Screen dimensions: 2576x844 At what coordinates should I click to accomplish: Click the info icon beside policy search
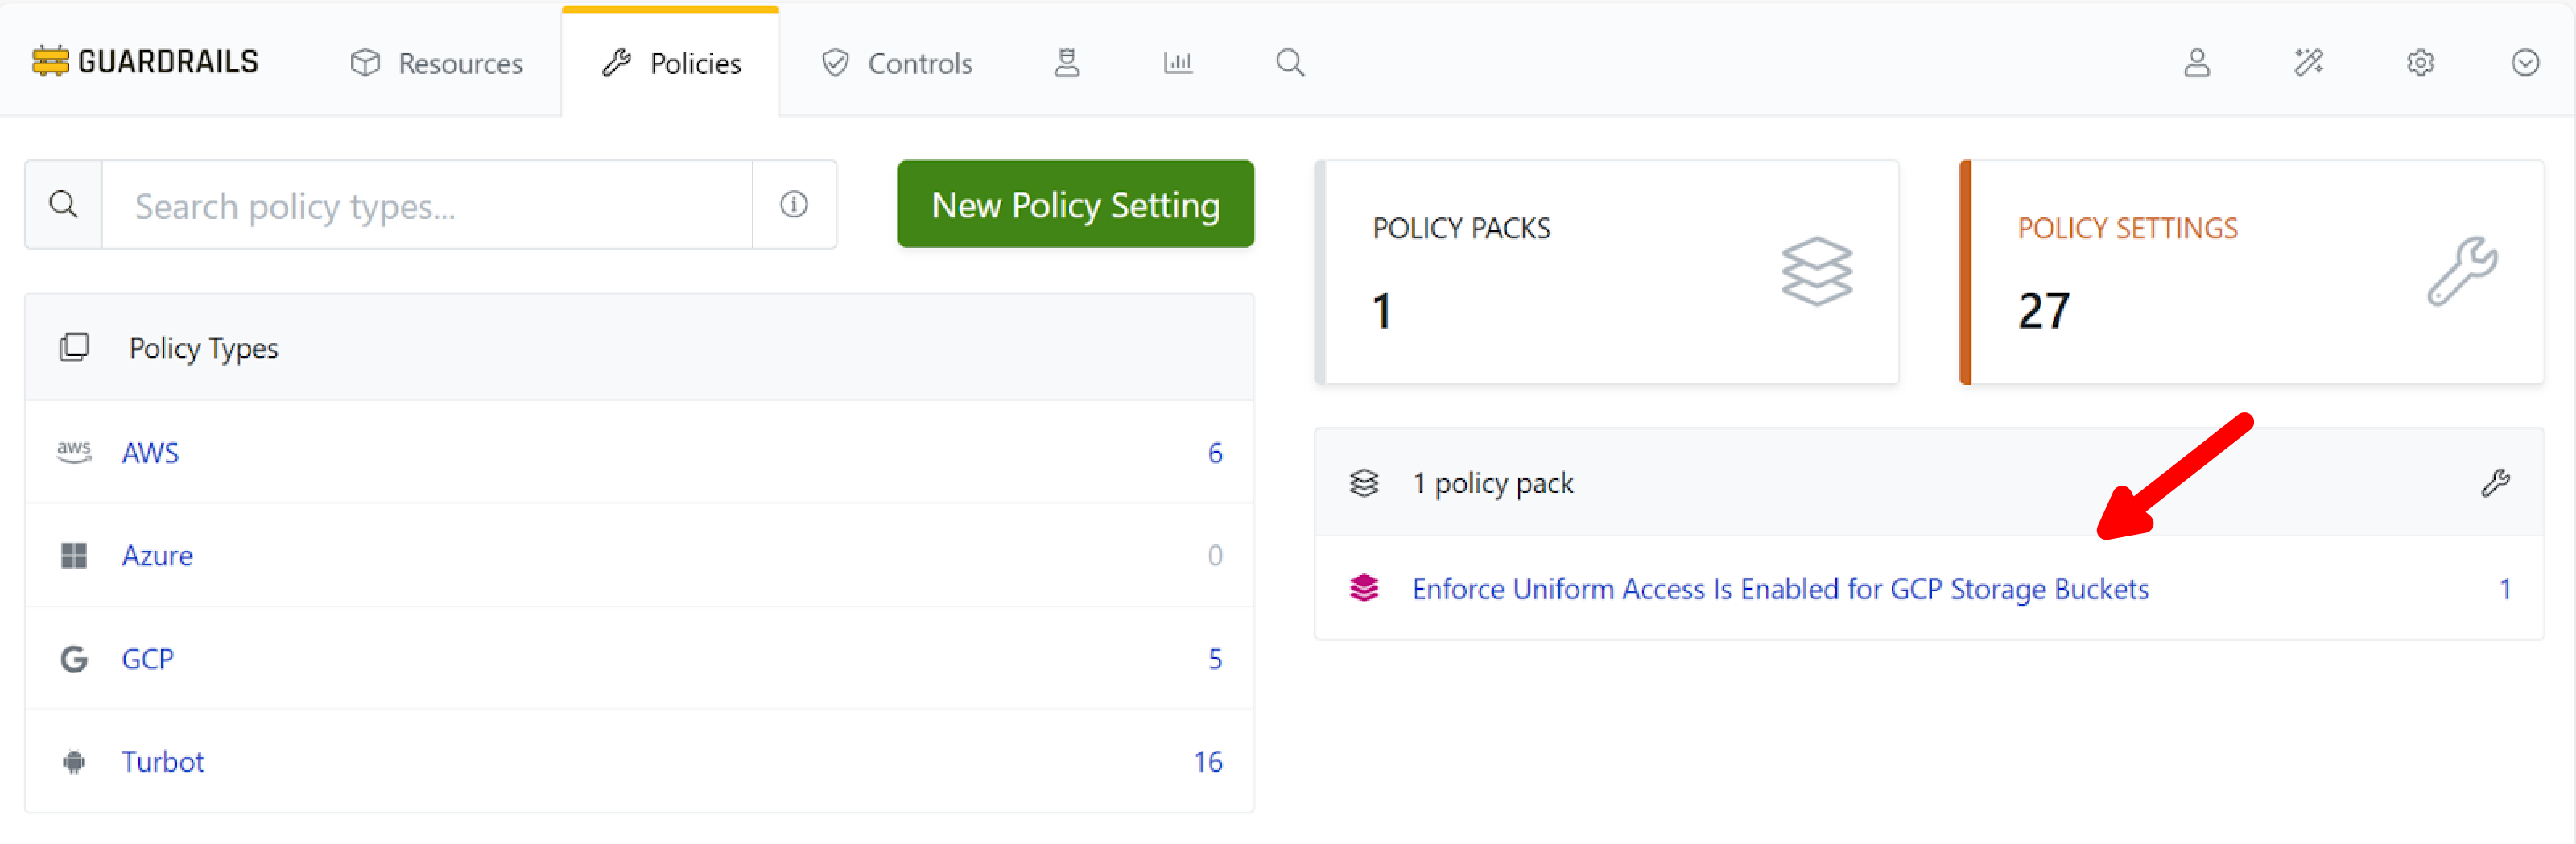coord(794,204)
